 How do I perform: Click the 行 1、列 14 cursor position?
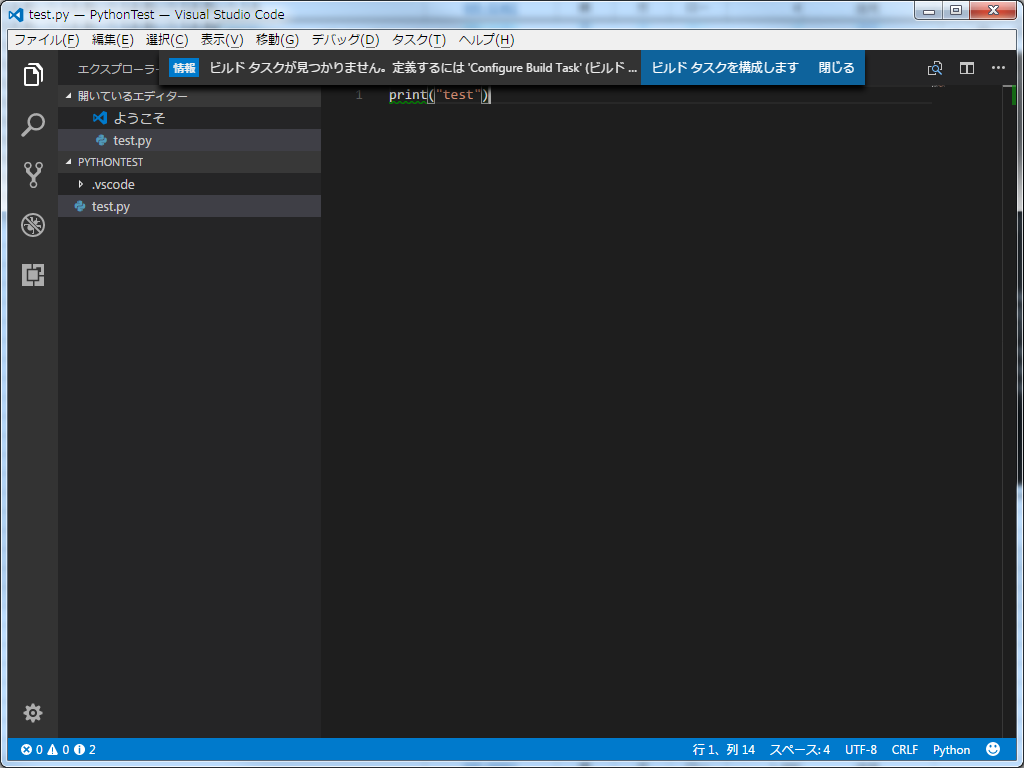point(724,750)
